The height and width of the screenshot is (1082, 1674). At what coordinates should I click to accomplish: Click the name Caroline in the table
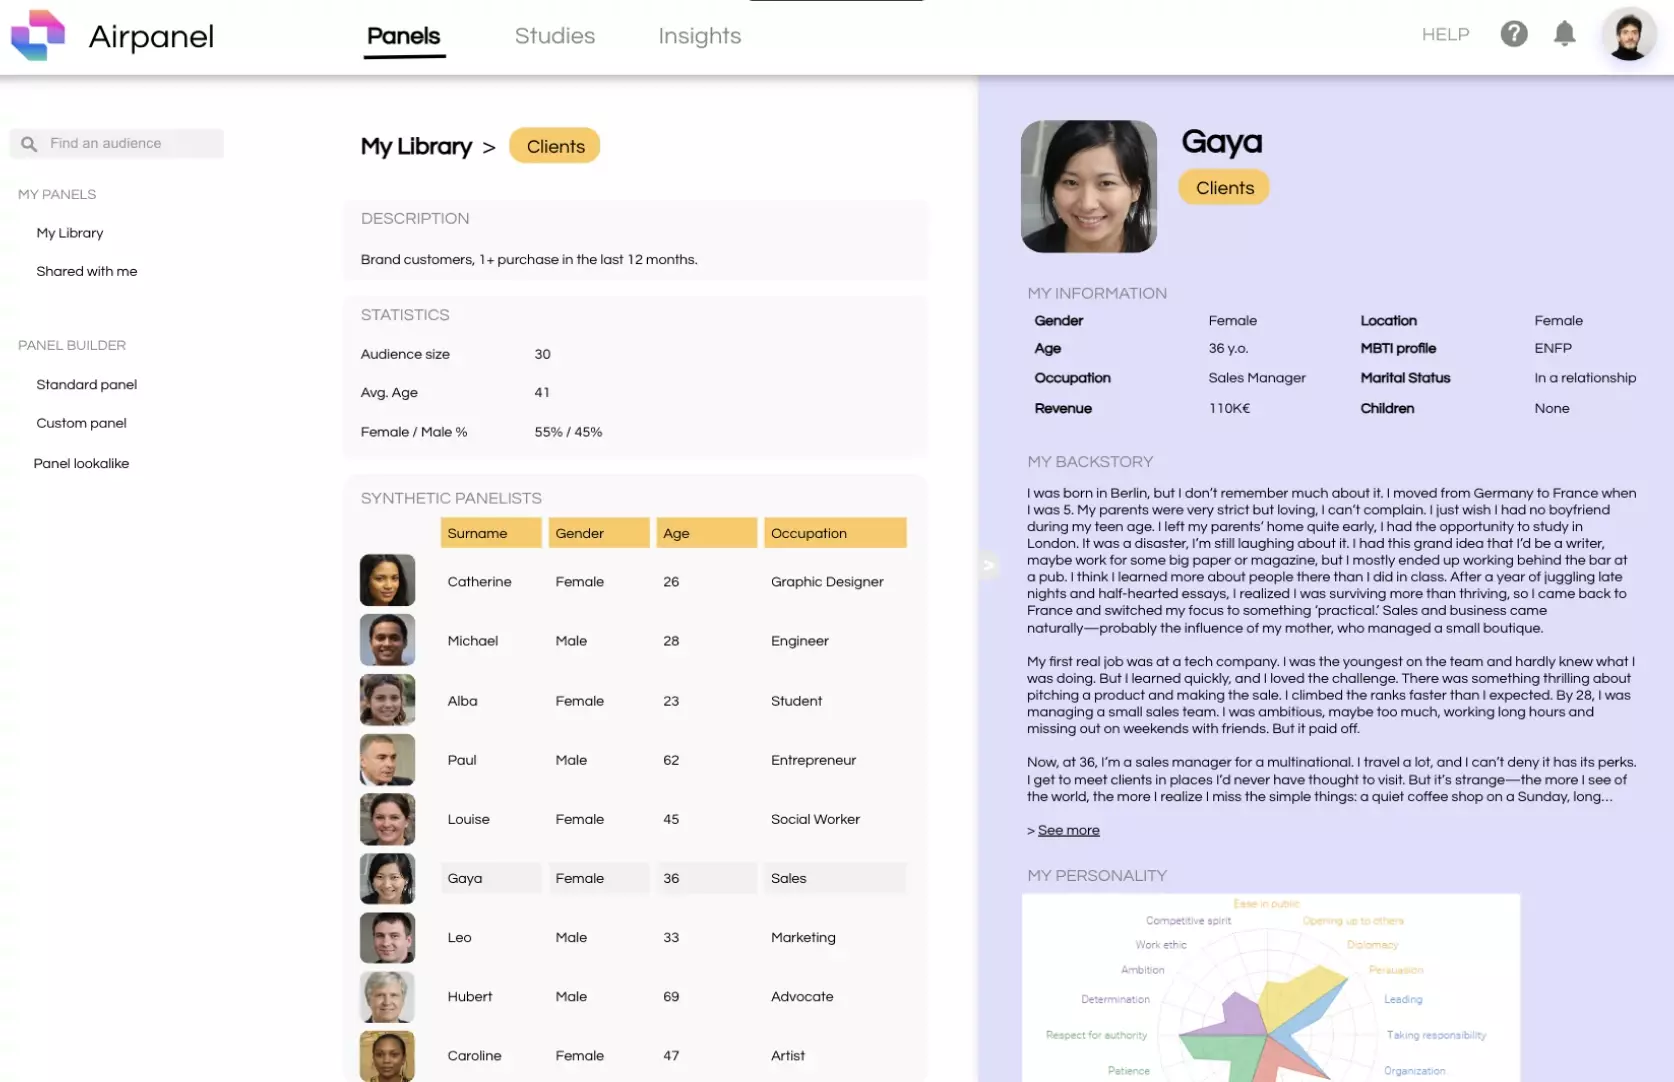click(x=474, y=1056)
